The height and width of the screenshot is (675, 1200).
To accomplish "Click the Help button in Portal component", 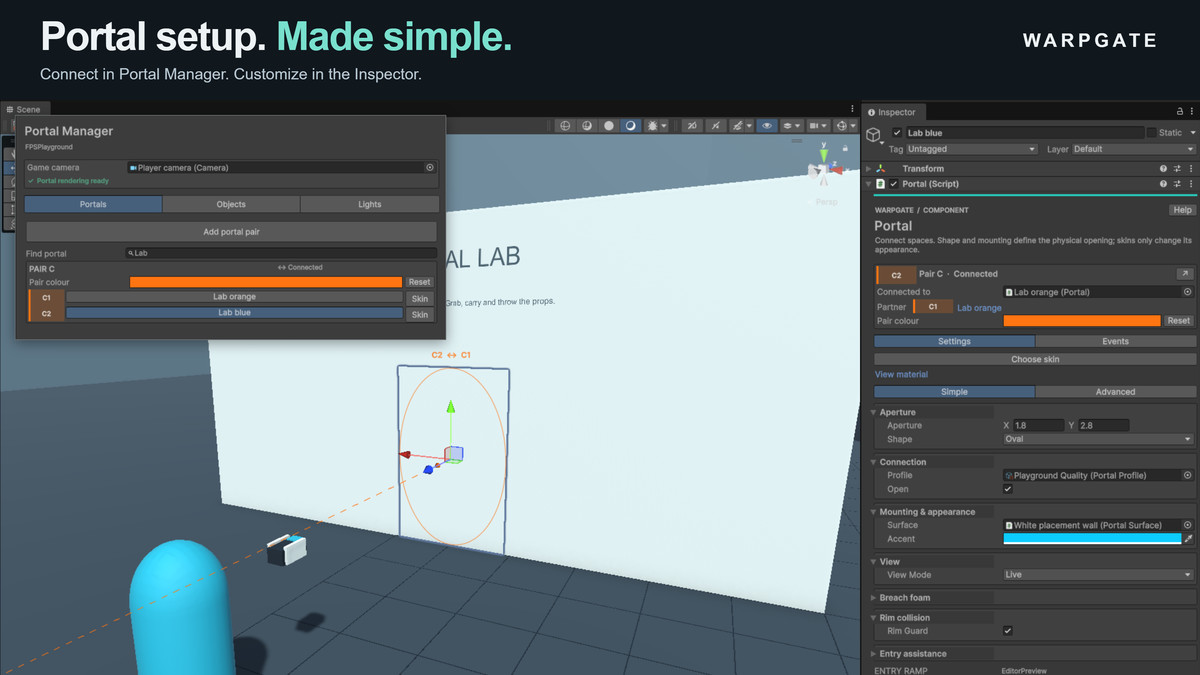I will (x=1182, y=210).
